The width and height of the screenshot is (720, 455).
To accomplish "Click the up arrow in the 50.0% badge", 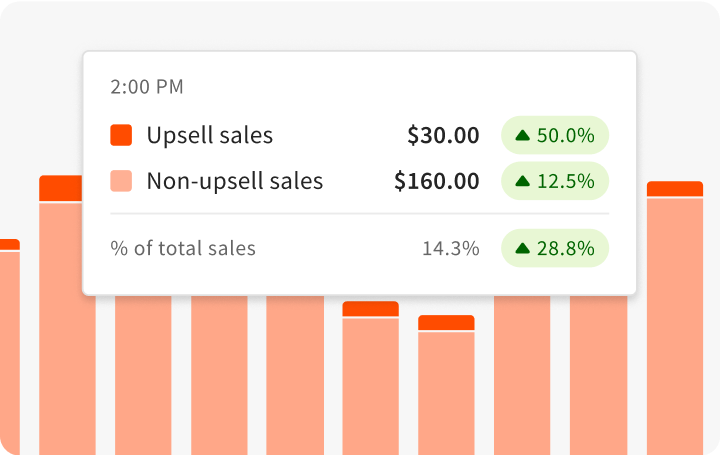I will (x=522, y=135).
